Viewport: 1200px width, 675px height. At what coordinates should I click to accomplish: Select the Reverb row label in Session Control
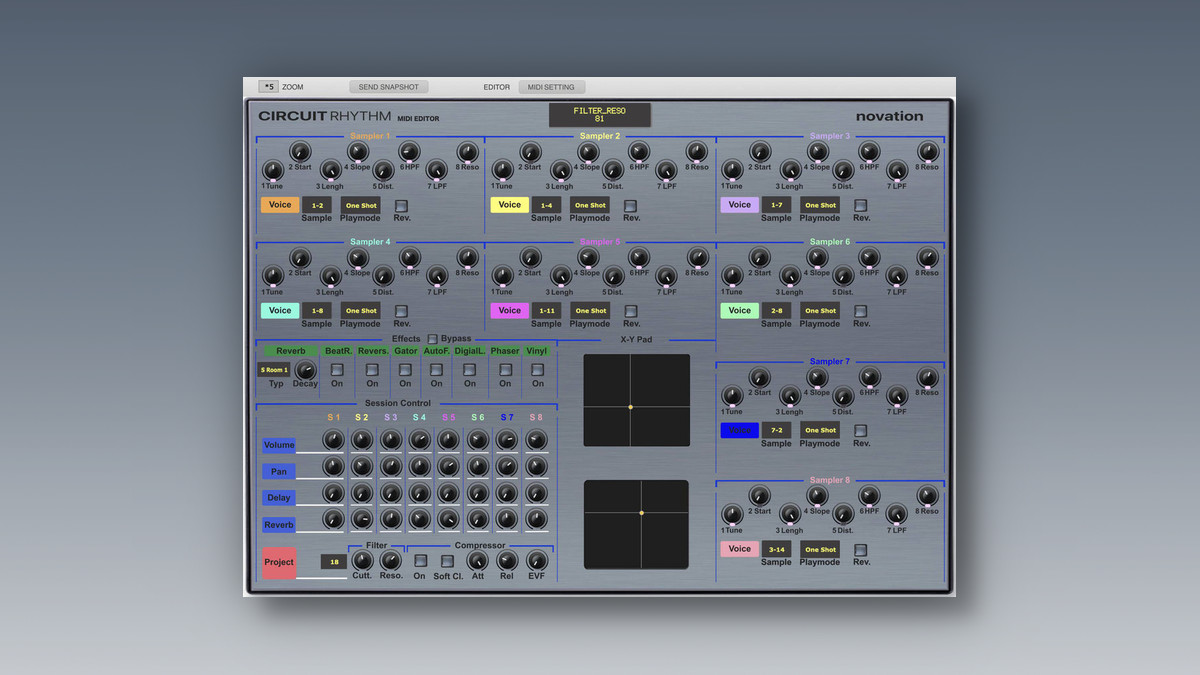pos(279,524)
